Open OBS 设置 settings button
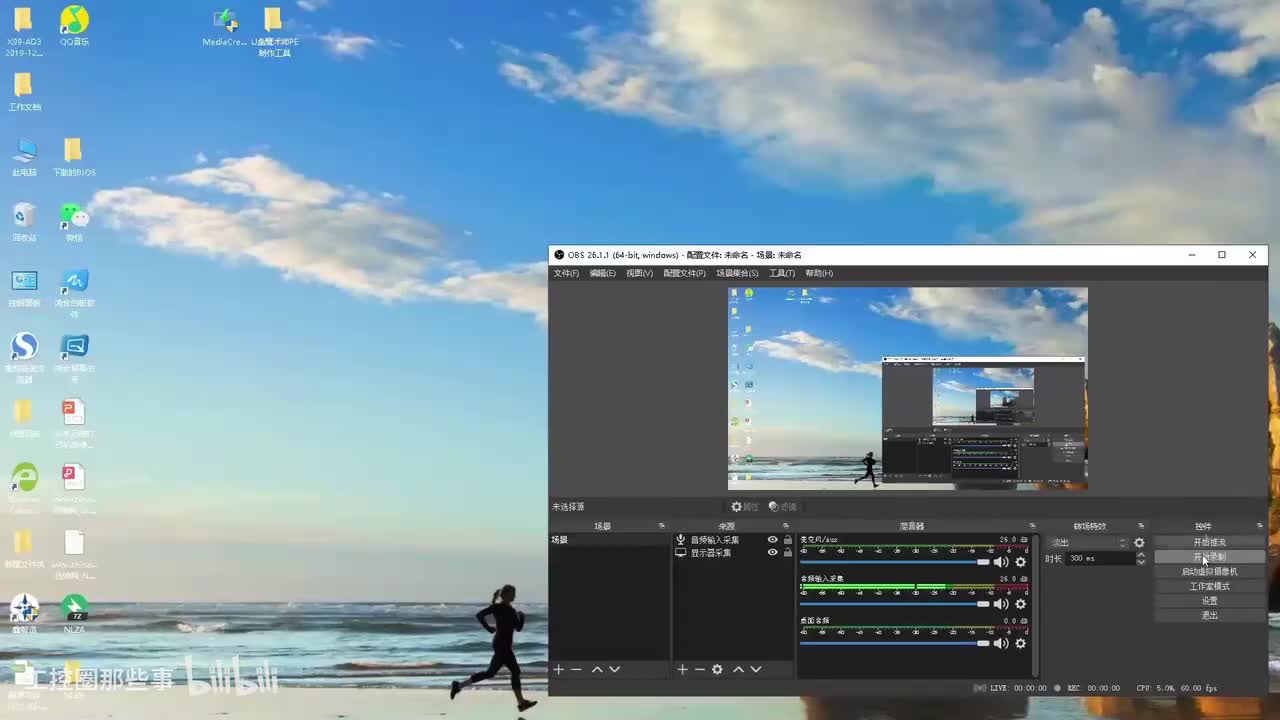 (1210, 601)
